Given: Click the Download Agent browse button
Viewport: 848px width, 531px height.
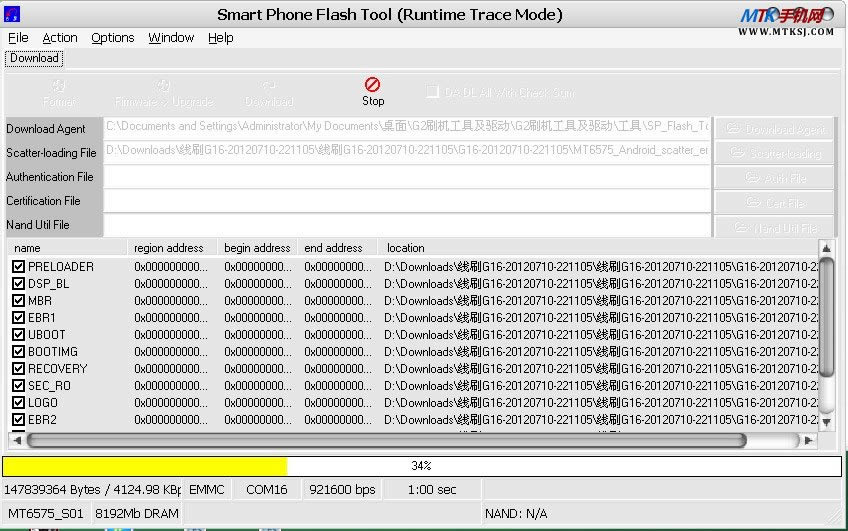Looking at the screenshot, I should tap(773, 129).
